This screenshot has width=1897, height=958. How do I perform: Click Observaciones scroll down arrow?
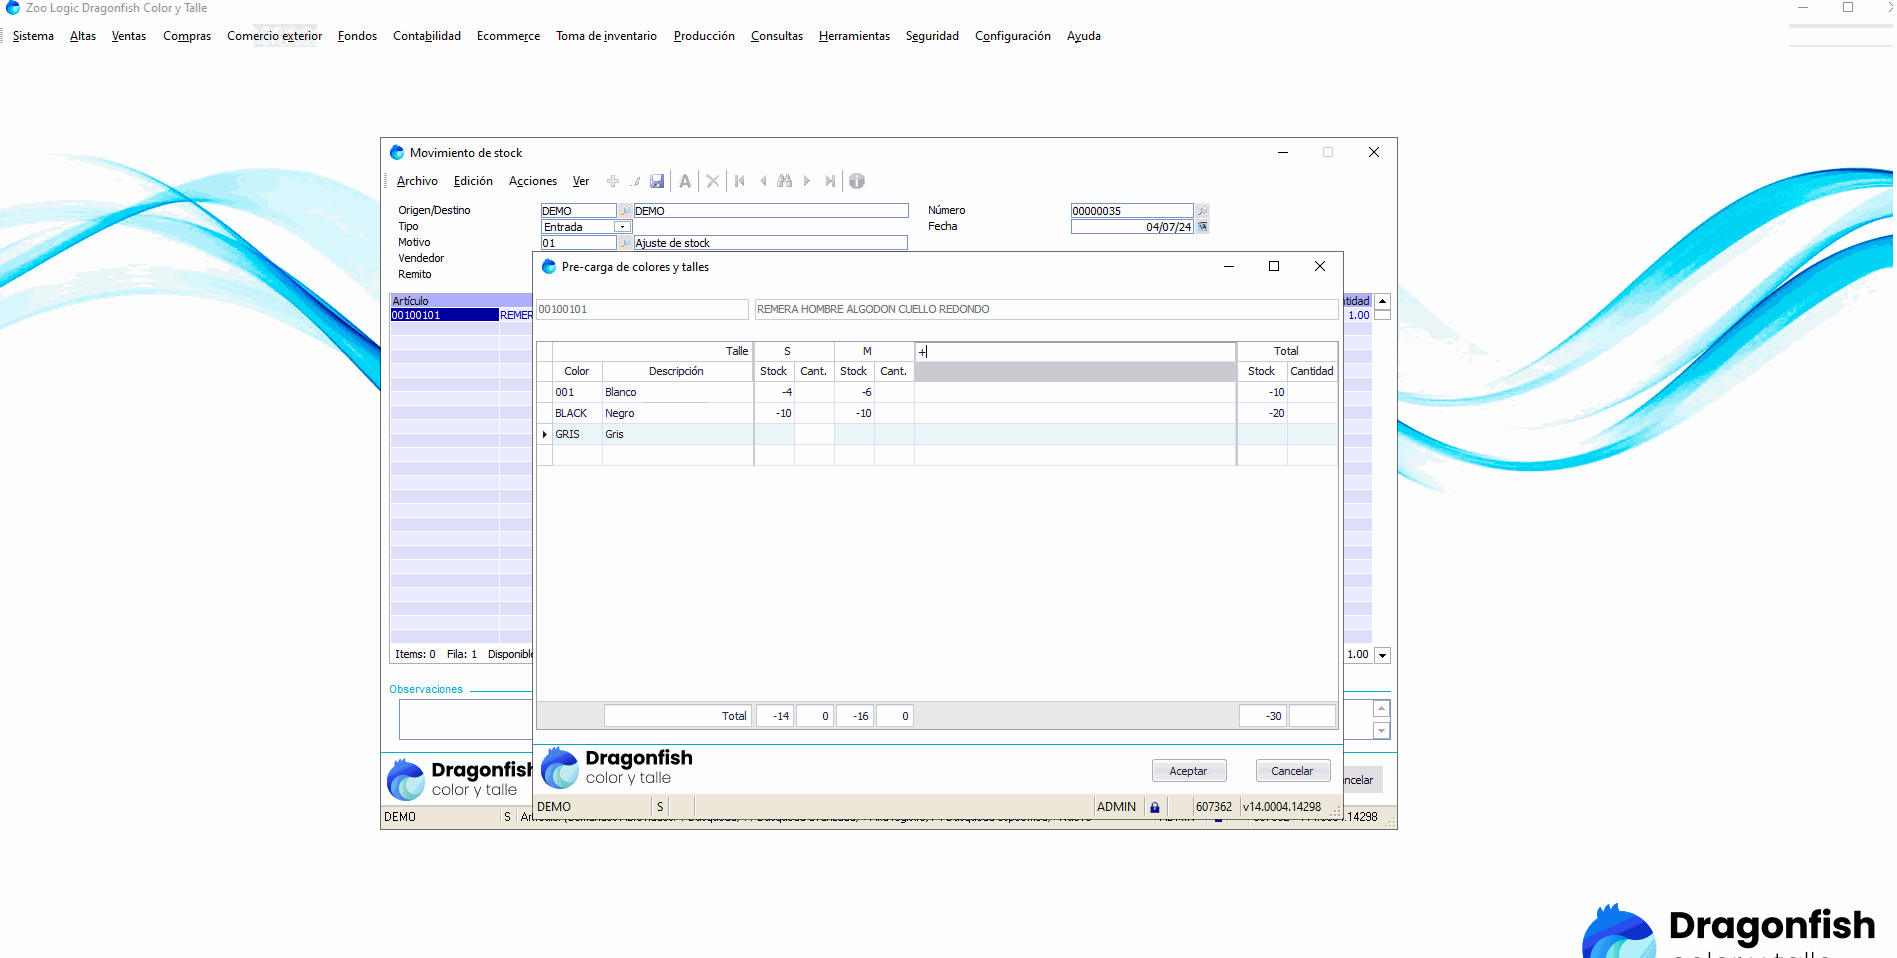click(x=1381, y=731)
